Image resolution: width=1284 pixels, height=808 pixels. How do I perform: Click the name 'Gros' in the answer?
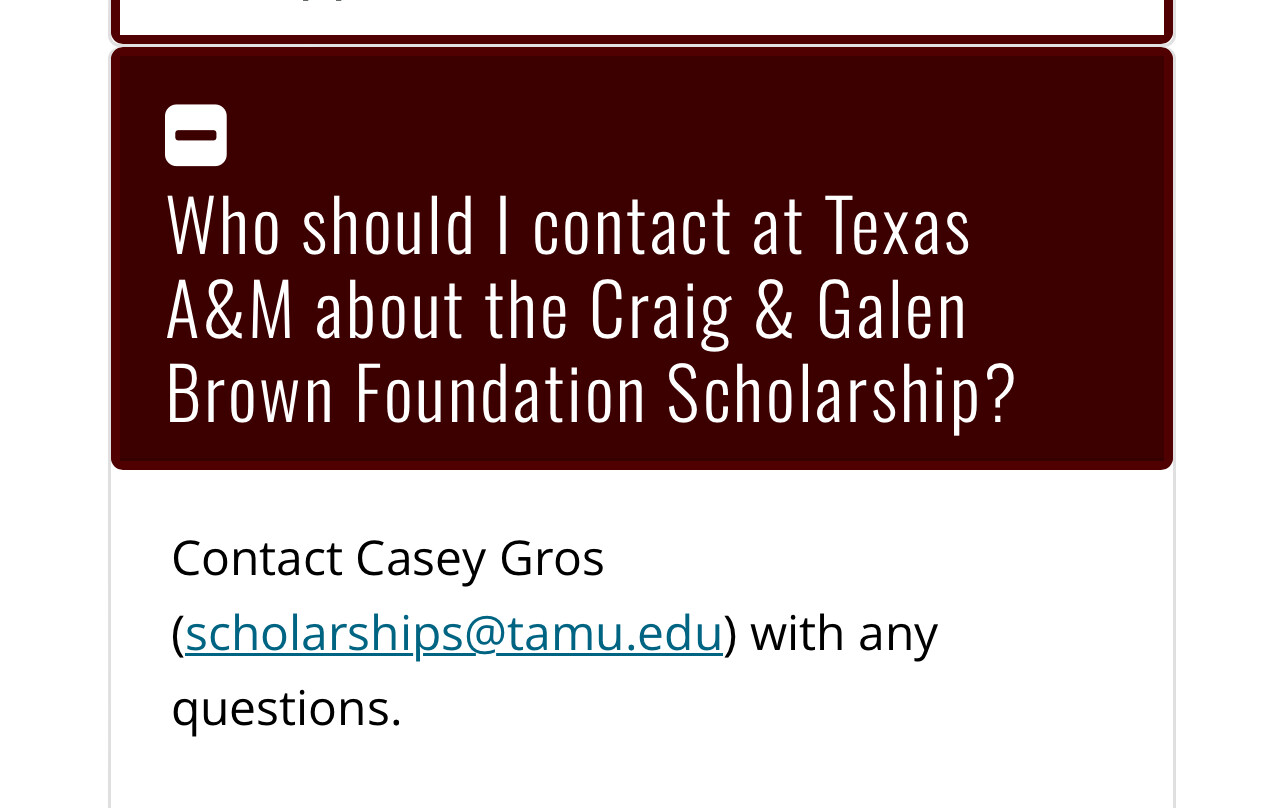[x=552, y=558]
